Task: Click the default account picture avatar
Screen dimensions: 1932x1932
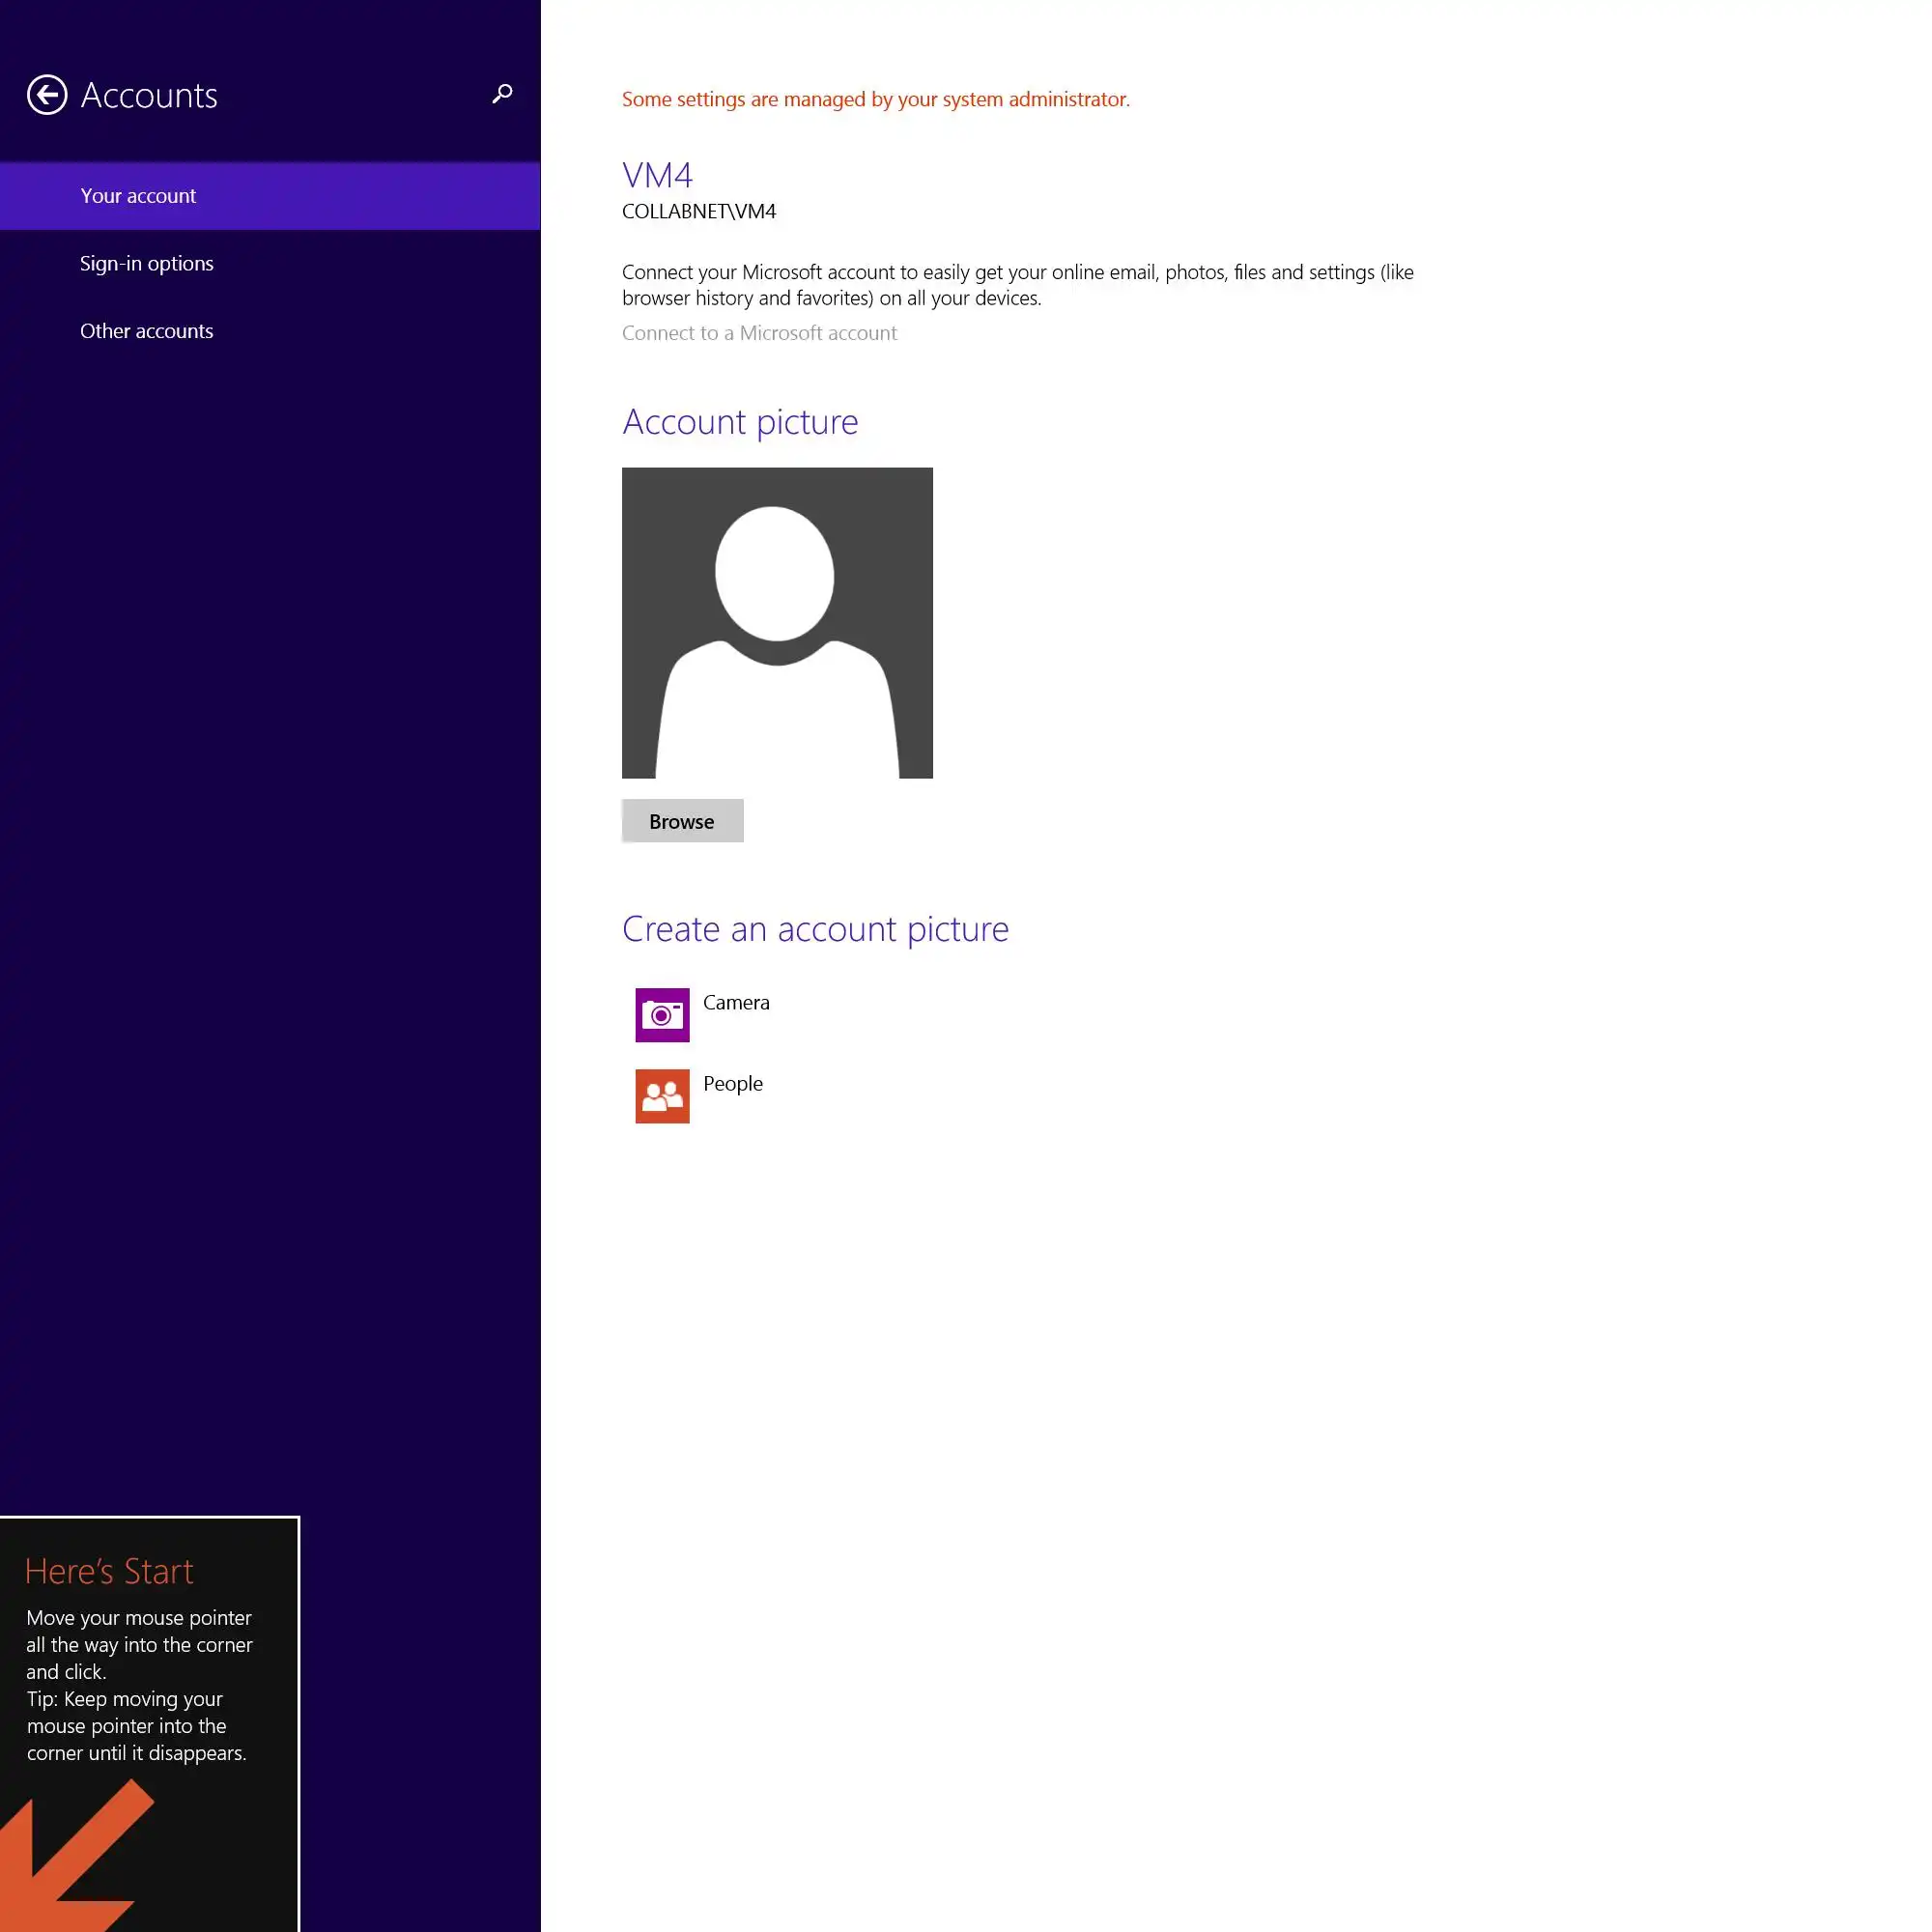Action: [x=777, y=622]
